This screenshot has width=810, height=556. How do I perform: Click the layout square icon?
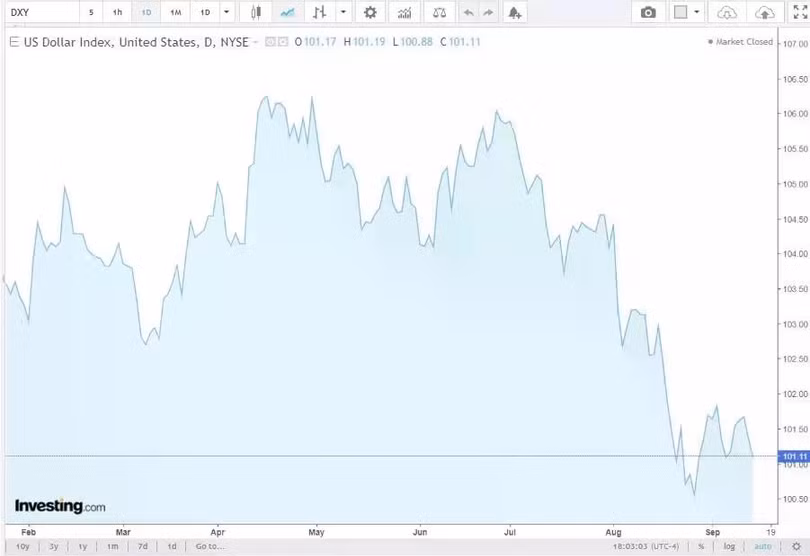point(680,12)
